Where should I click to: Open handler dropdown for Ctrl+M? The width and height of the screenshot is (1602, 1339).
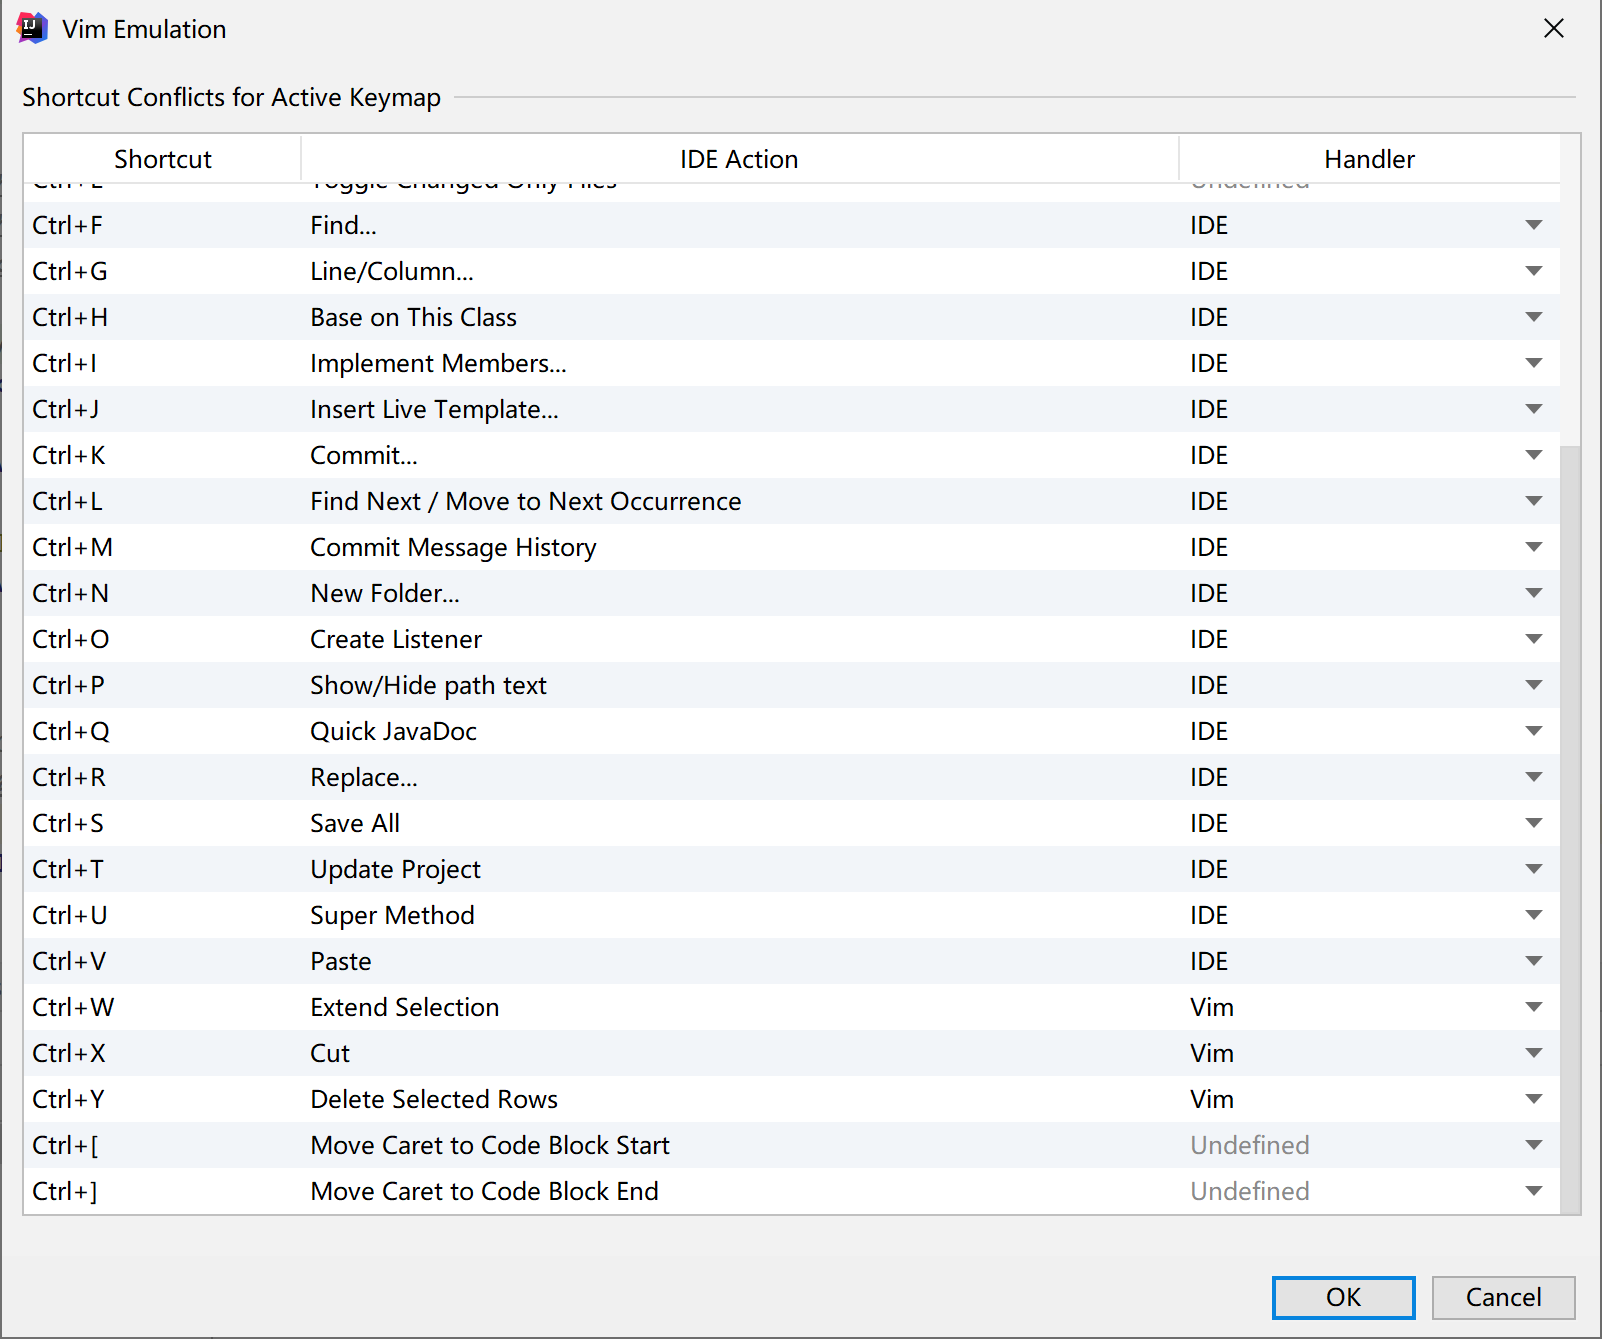pos(1534,547)
